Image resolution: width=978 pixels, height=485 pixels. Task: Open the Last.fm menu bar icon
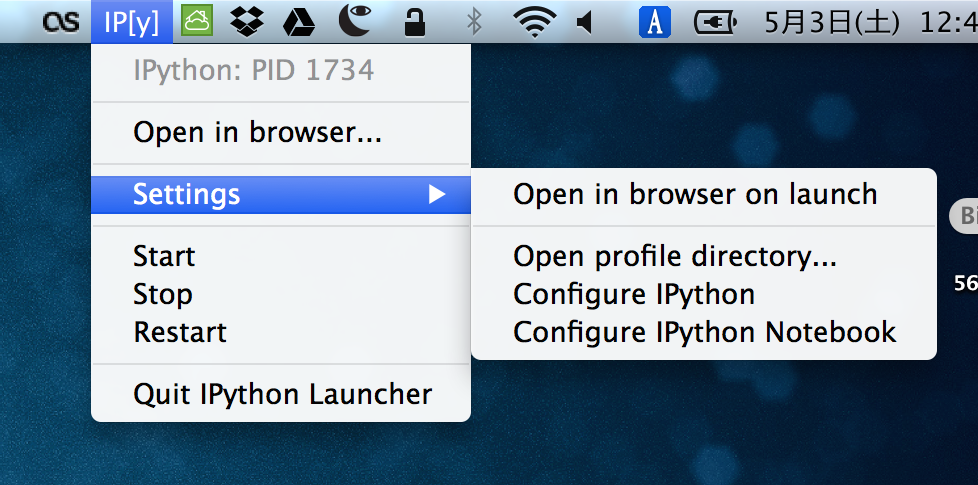pyautogui.click(x=61, y=22)
